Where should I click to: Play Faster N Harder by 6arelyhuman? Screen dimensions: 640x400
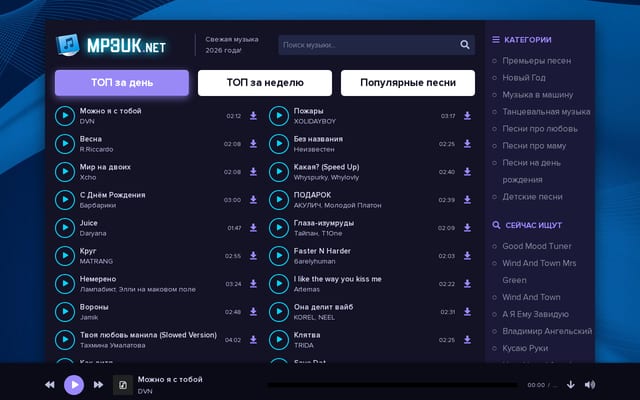coord(279,256)
